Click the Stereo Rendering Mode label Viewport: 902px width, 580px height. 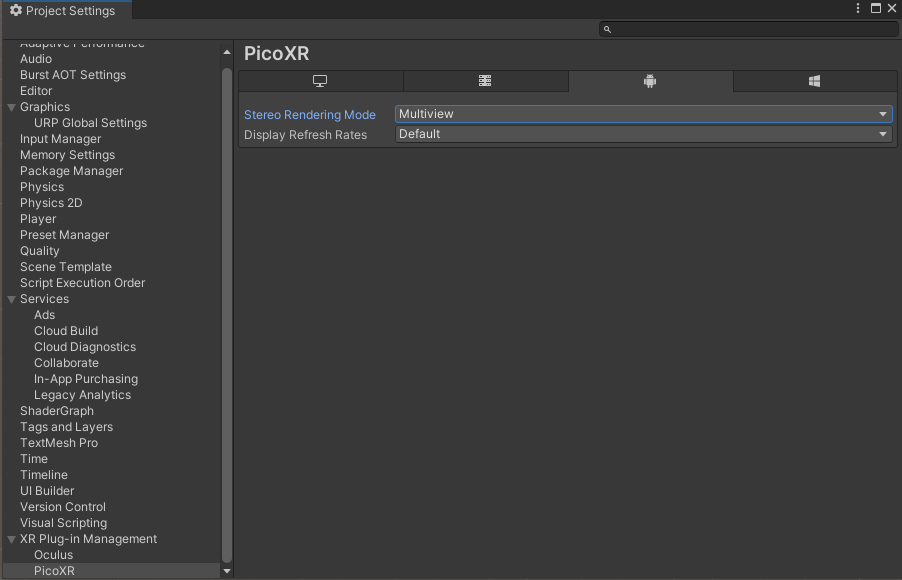[310, 115]
